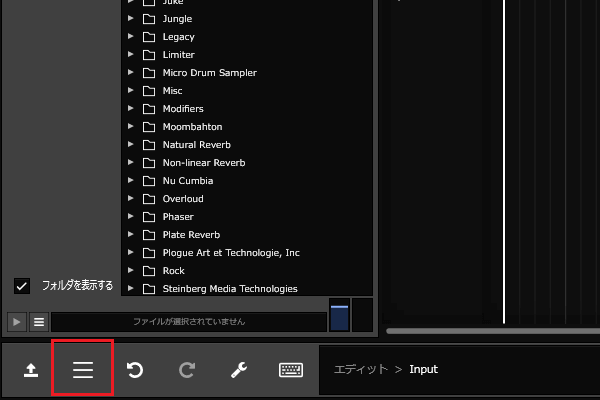Click the upload/export arrow icon

[x=31, y=370]
